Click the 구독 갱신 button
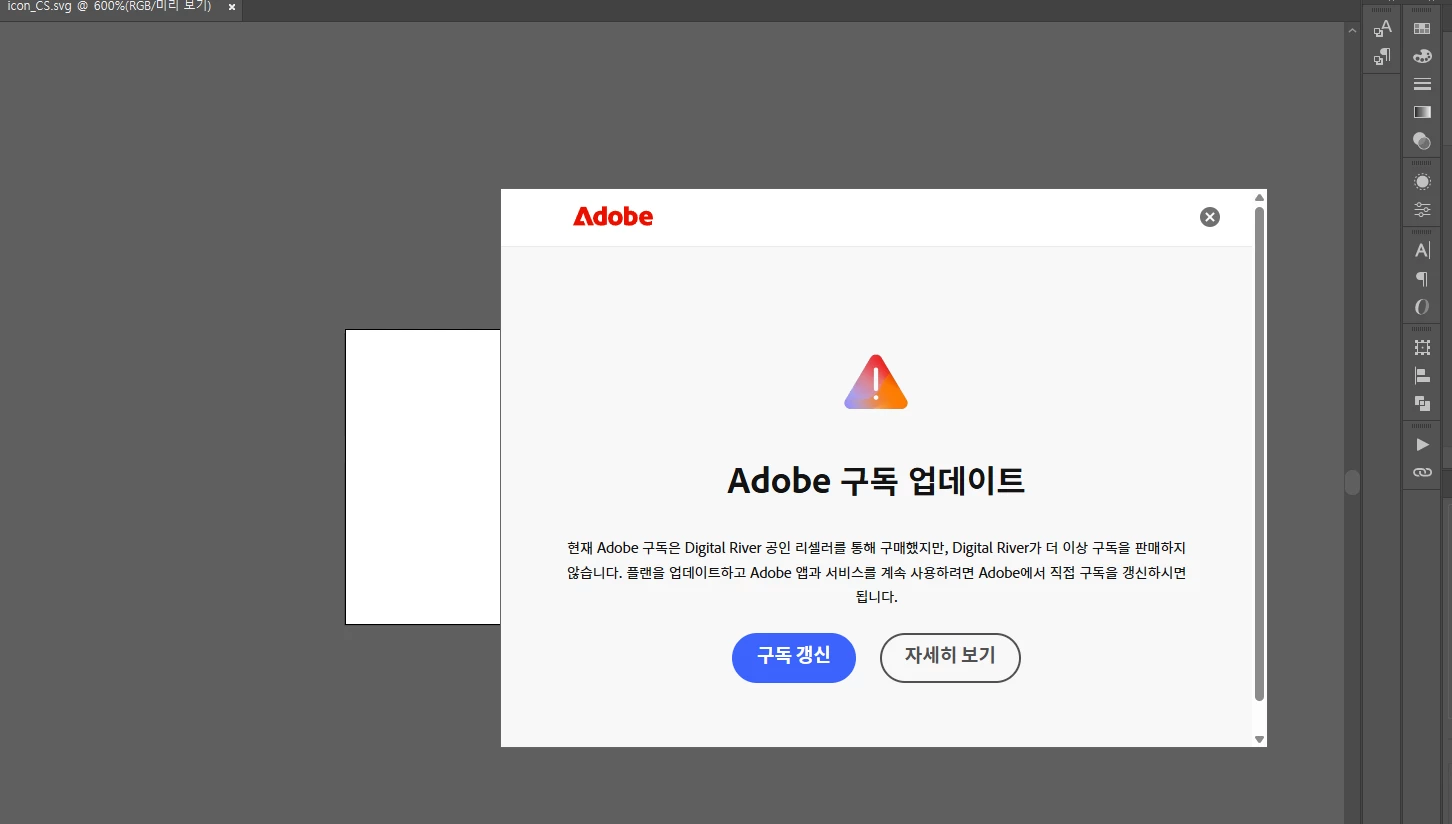Viewport: 1452px width, 824px height. pyautogui.click(x=794, y=658)
